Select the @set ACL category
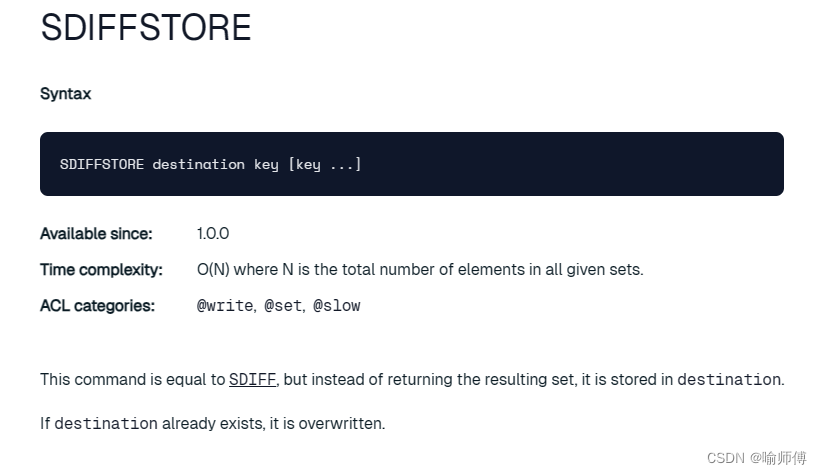The width and height of the screenshot is (822, 474). pos(284,306)
